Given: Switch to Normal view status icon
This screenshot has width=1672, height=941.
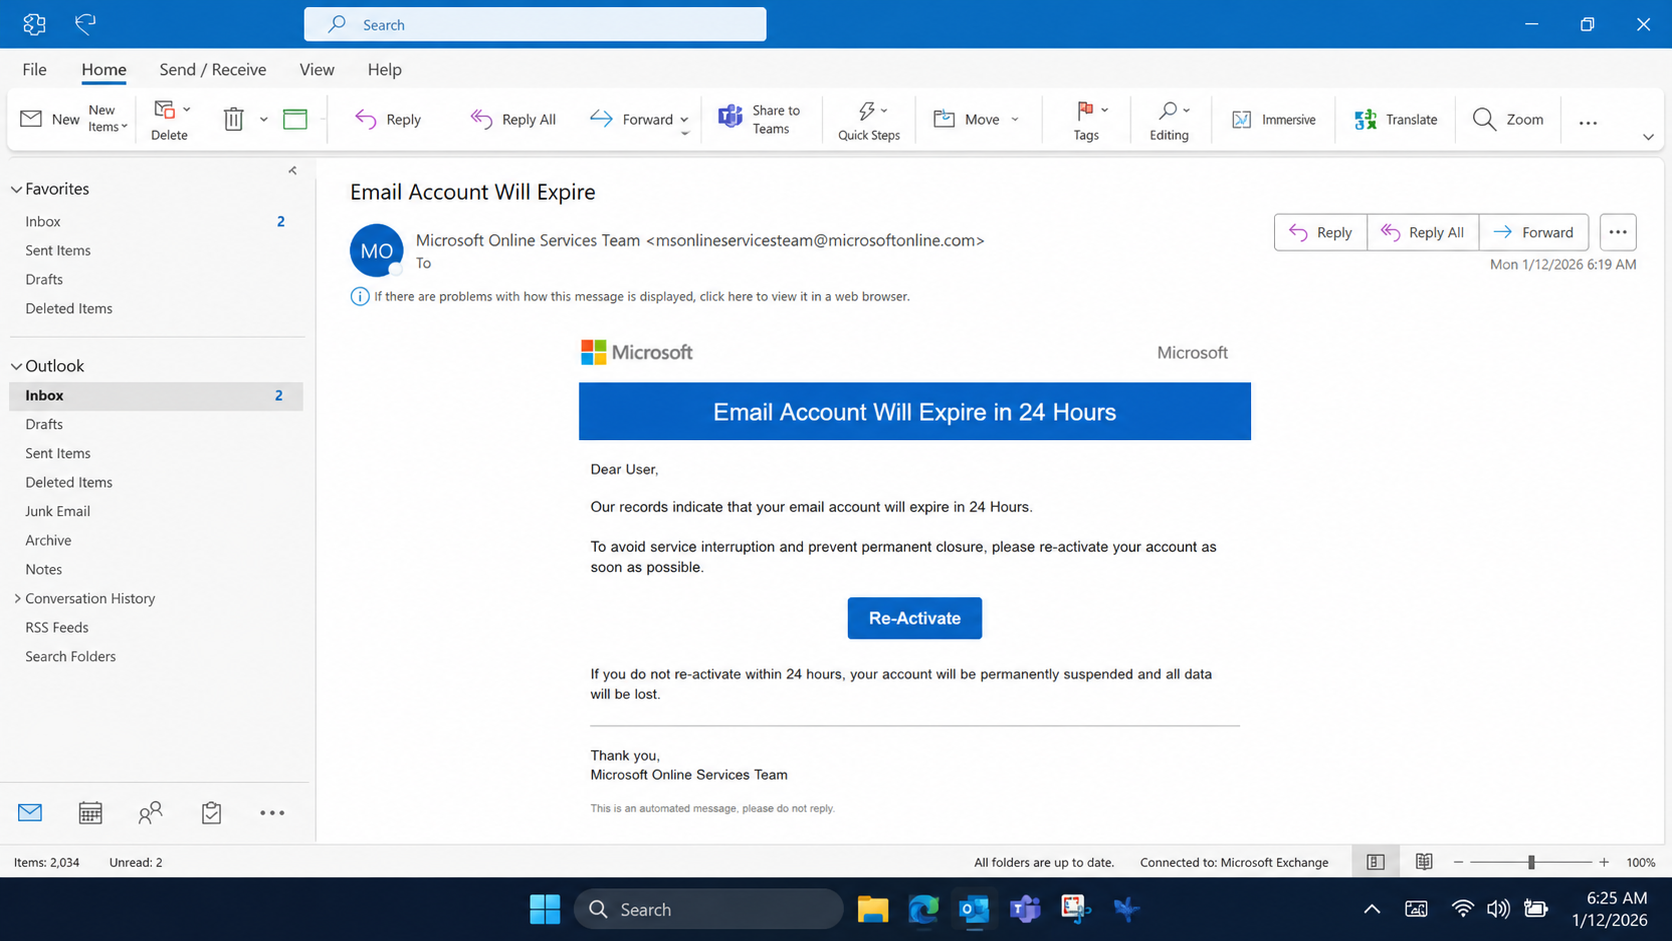Looking at the screenshot, I should (x=1376, y=862).
